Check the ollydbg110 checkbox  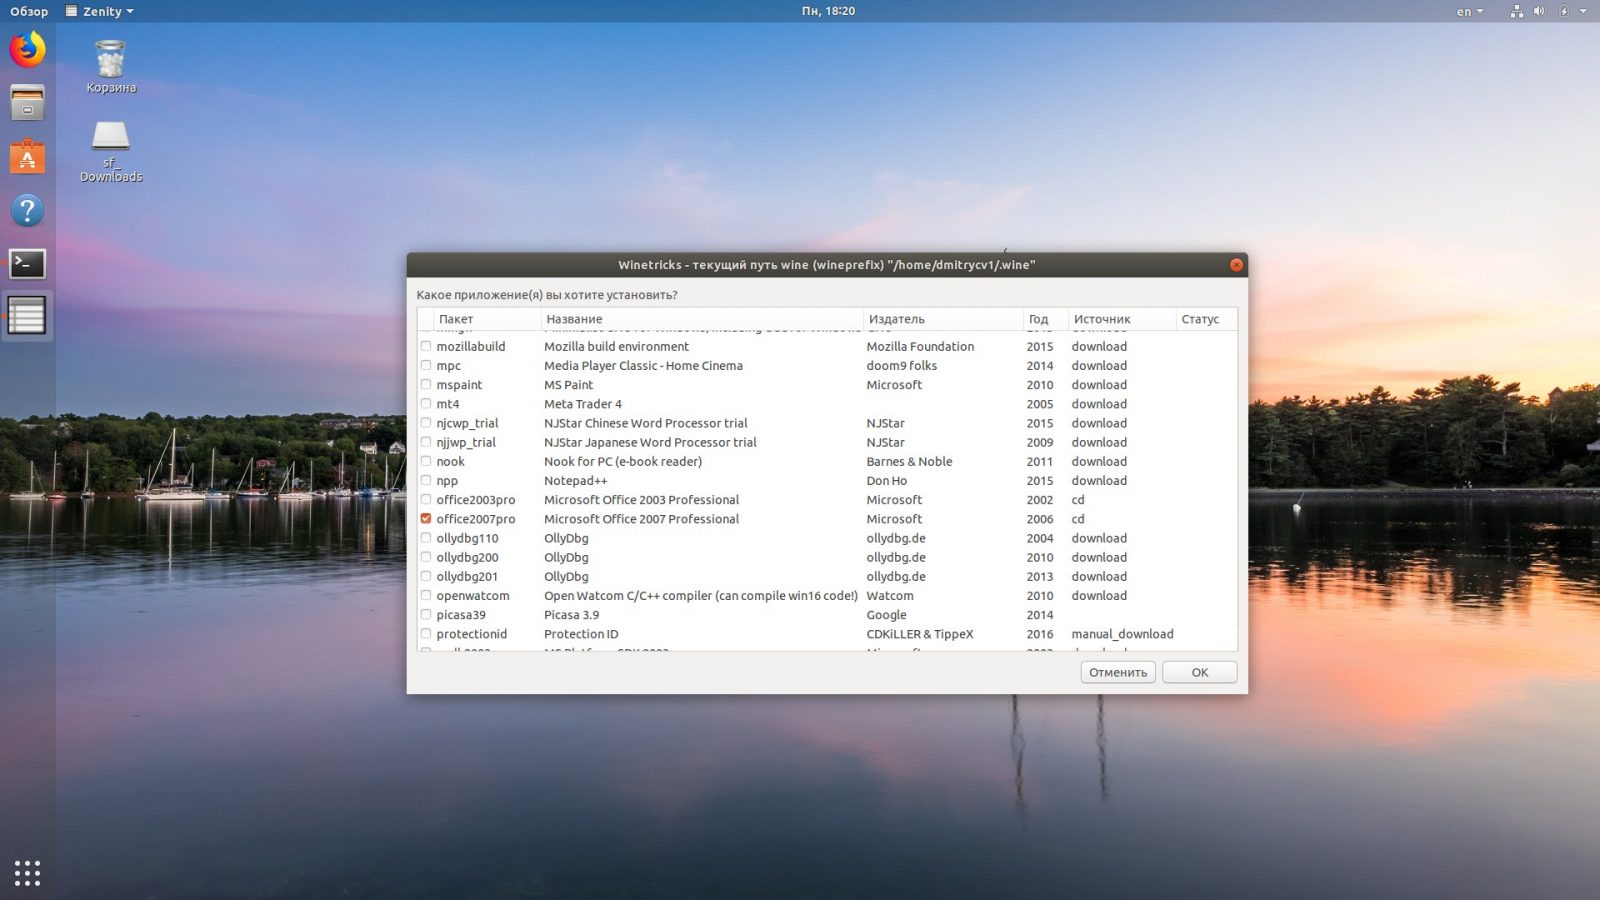pos(426,538)
